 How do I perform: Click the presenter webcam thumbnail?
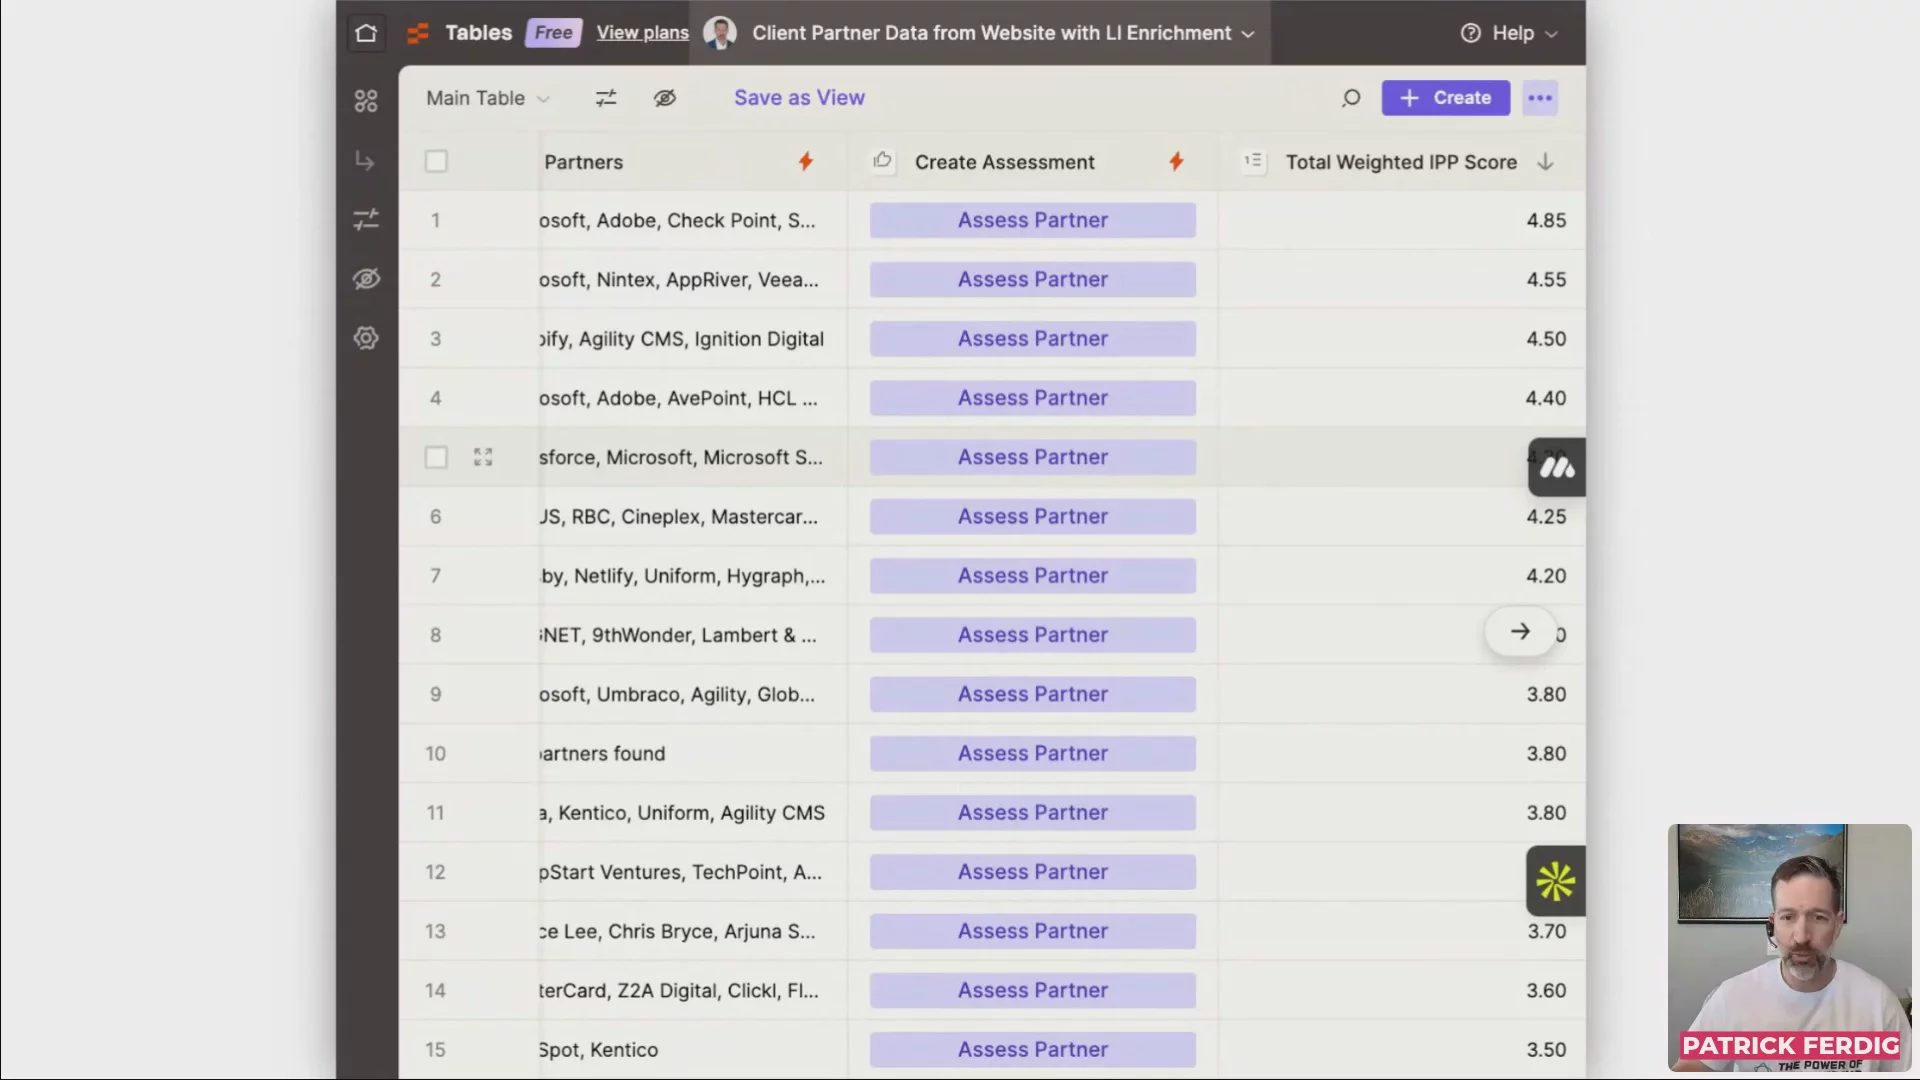[x=1789, y=947]
